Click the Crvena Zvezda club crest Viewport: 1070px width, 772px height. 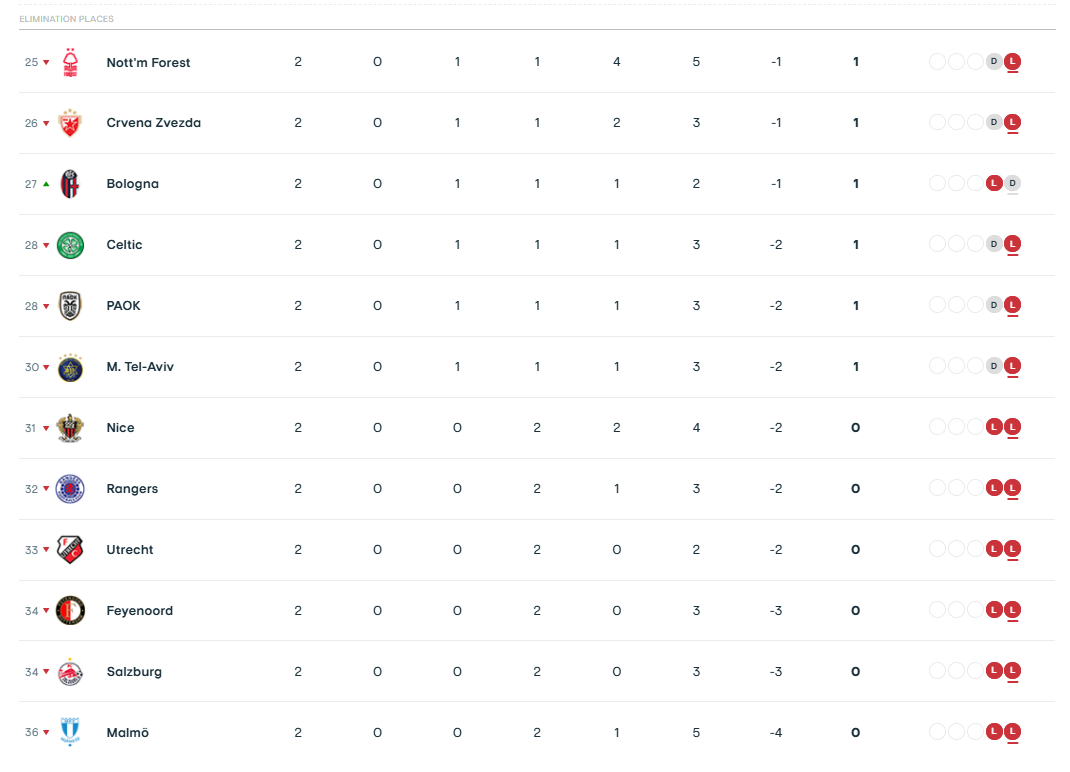(x=70, y=123)
